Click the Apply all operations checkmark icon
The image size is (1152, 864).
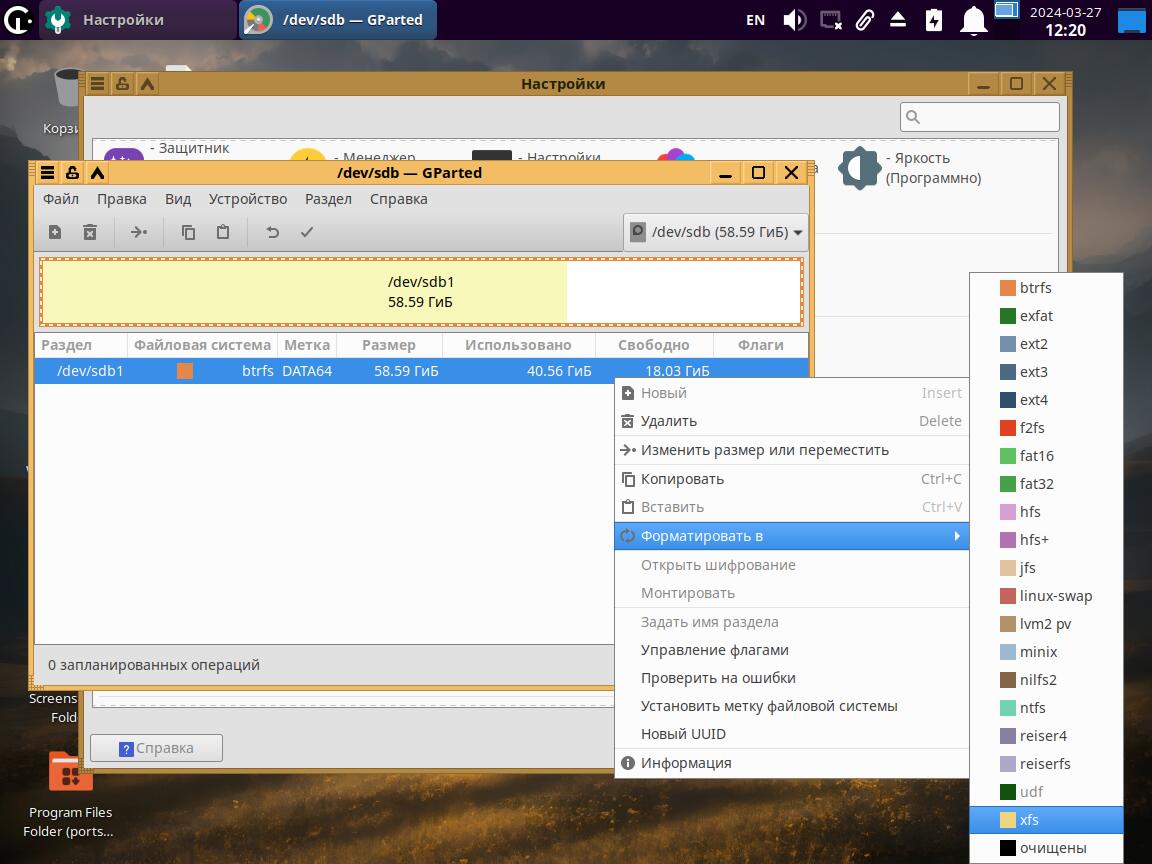pos(307,232)
